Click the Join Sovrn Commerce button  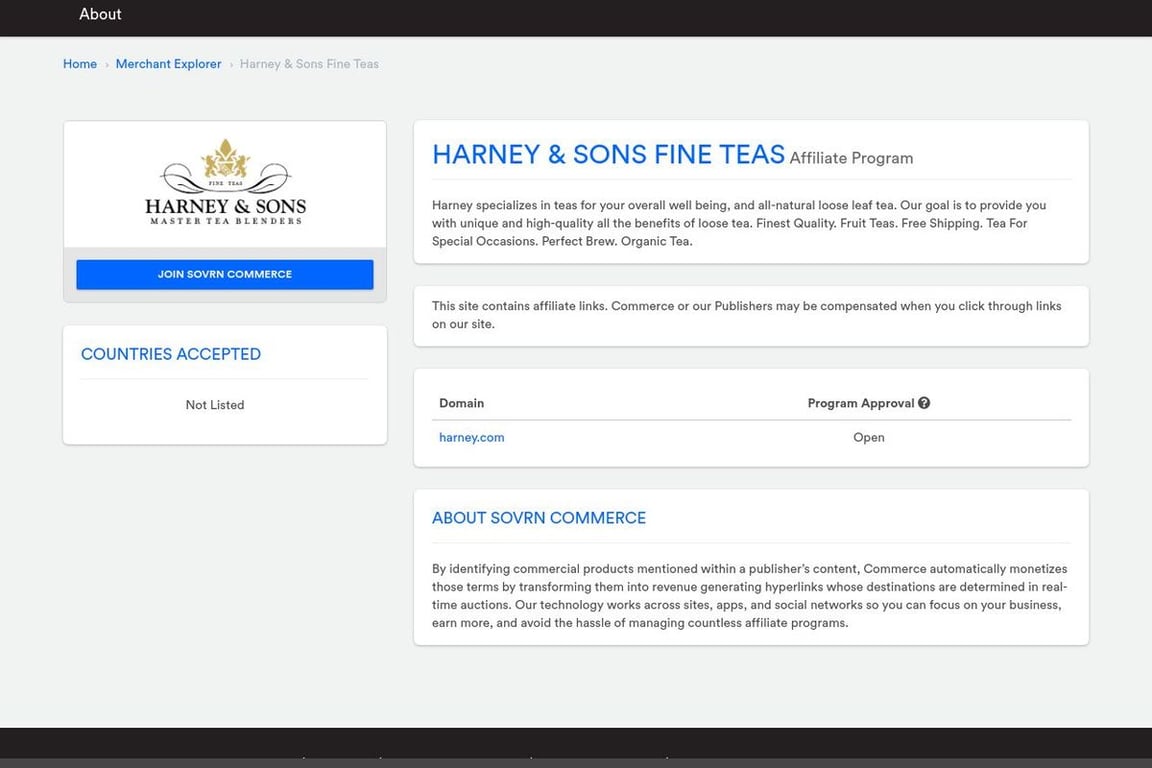[x=225, y=274]
